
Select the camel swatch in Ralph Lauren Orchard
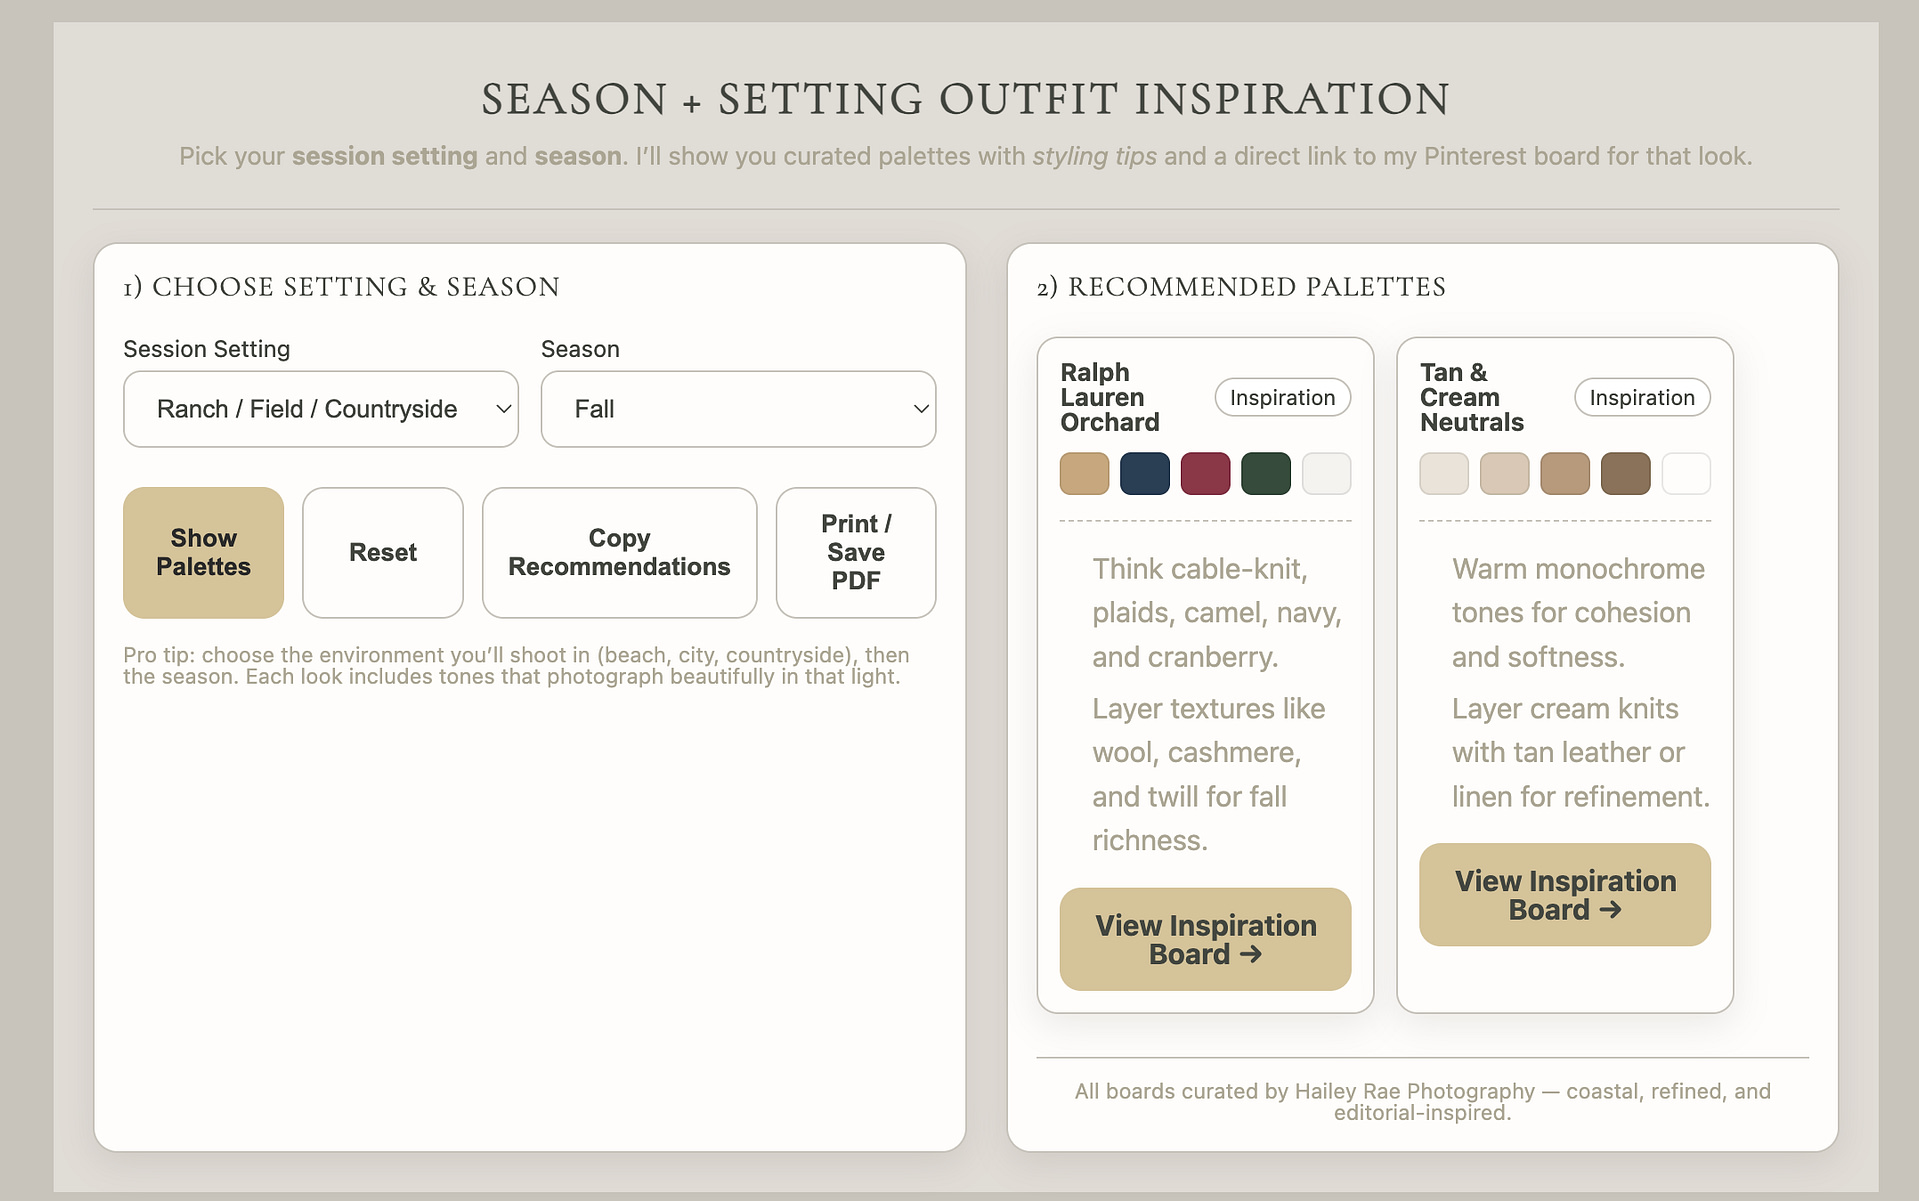pyautogui.click(x=1084, y=473)
